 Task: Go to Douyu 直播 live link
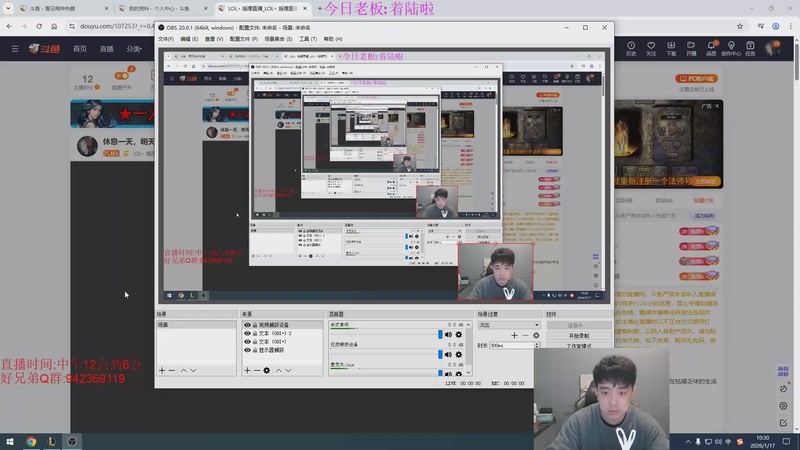click(107, 48)
